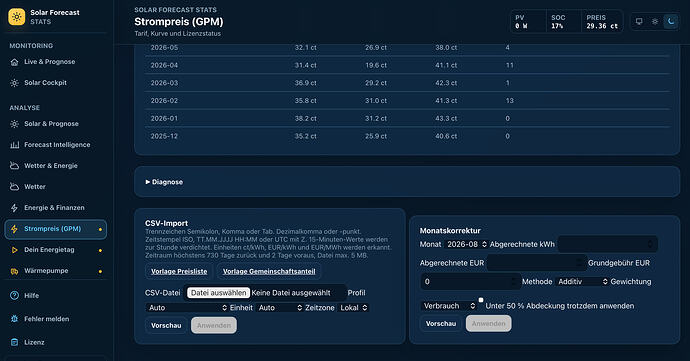Click the PREIS 29.36 ct status tile
Screen dimensions: 690x361
[x=602, y=22]
